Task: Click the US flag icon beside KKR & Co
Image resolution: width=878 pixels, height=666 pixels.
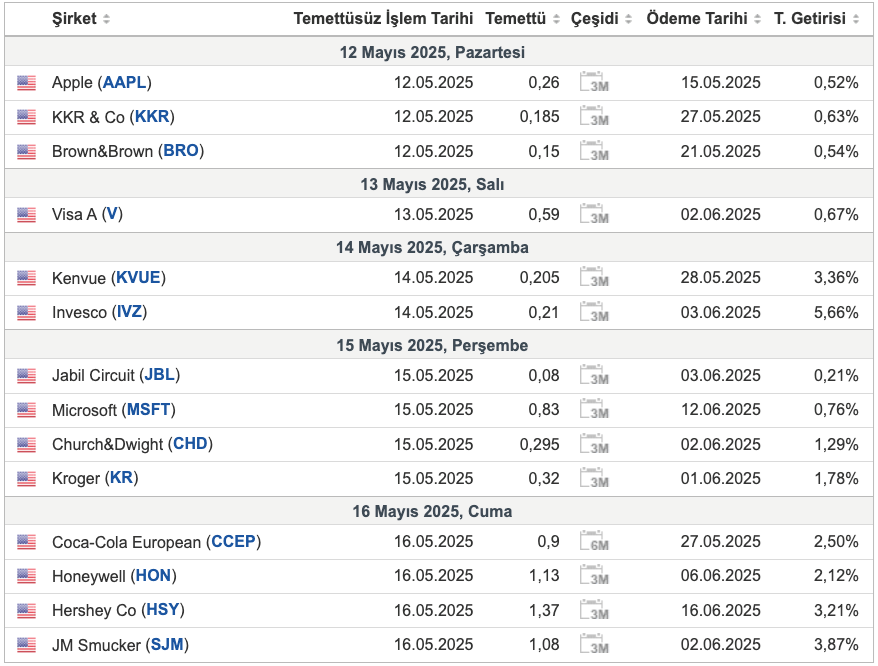Action: tap(26, 117)
